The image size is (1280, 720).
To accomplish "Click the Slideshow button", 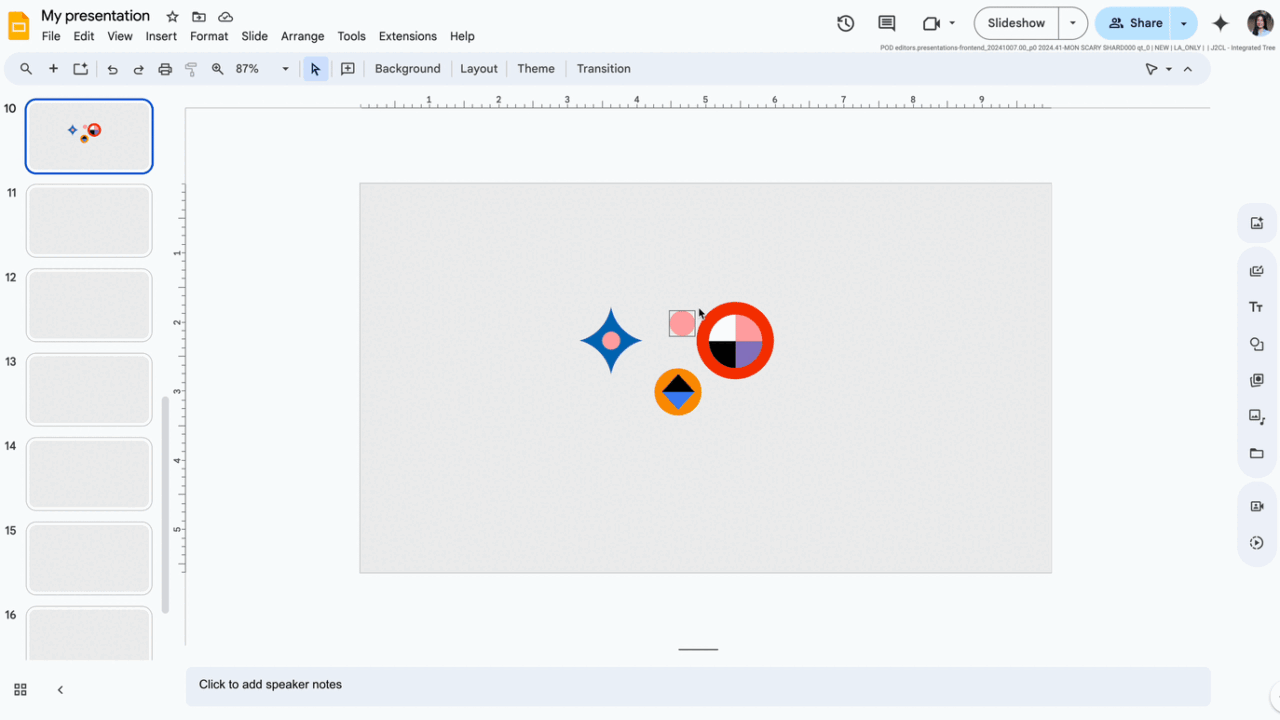I will click(x=1016, y=23).
